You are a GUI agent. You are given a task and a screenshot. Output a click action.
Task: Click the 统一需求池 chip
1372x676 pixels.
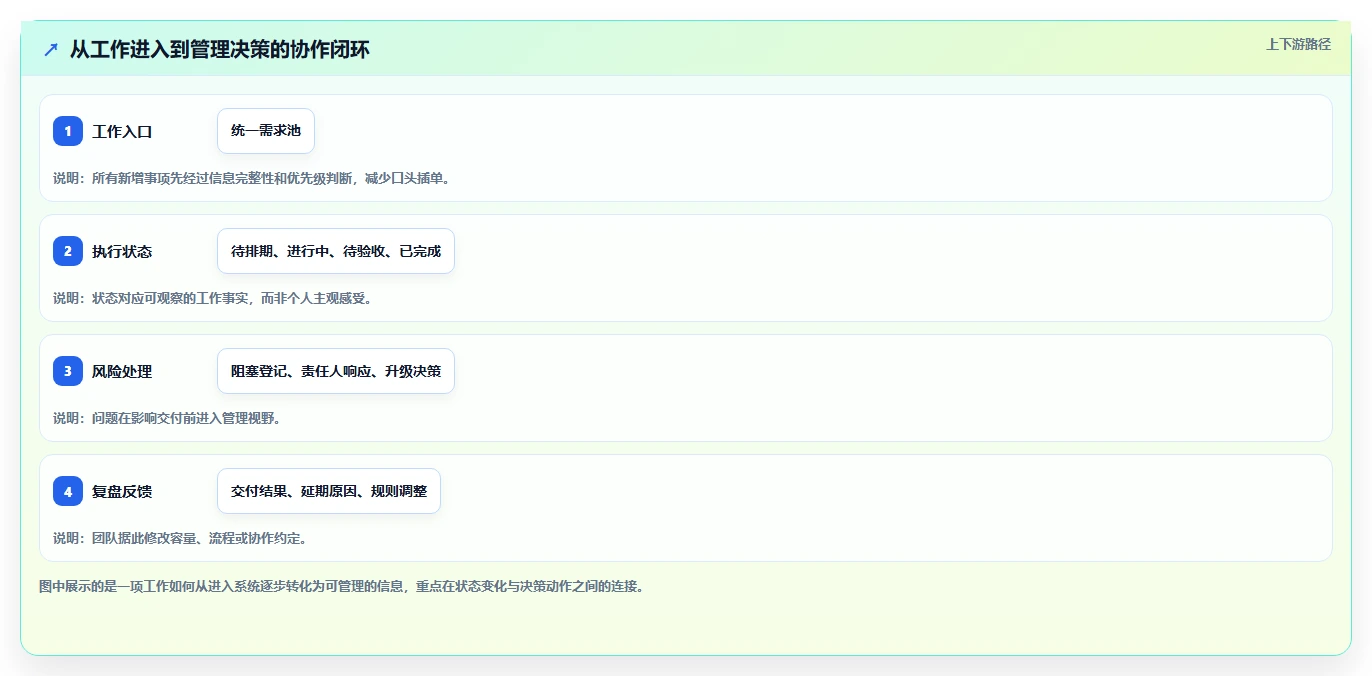tap(266, 131)
